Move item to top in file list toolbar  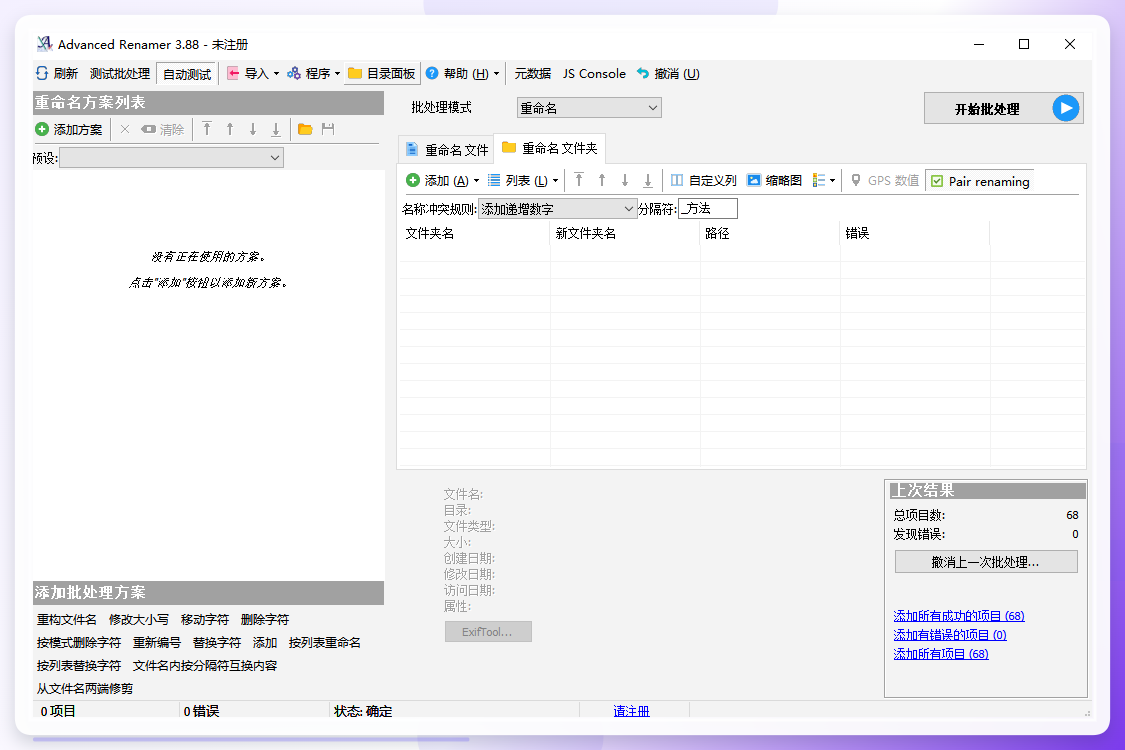click(x=579, y=180)
